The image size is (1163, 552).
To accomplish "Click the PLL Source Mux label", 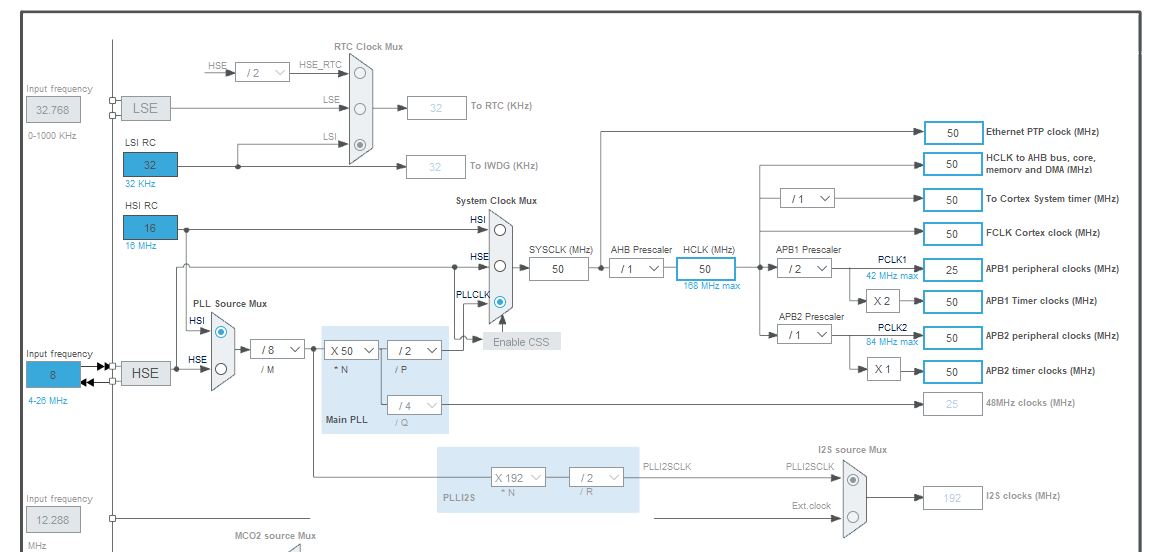I will 230,303.
